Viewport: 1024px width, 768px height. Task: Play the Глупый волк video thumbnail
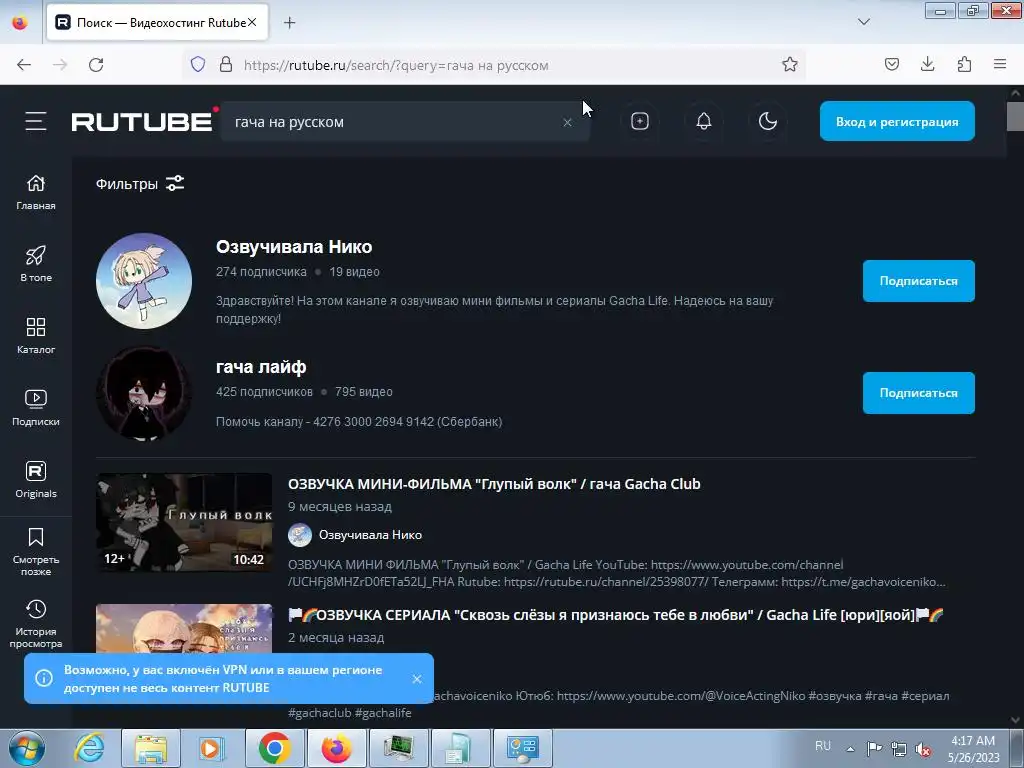[x=184, y=522]
